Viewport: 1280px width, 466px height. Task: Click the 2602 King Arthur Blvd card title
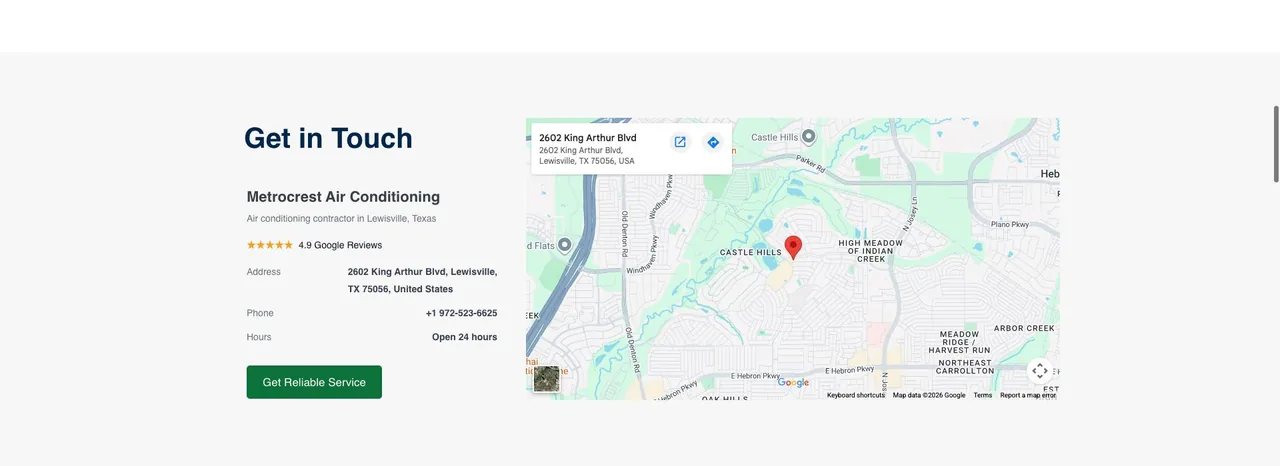coord(588,138)
